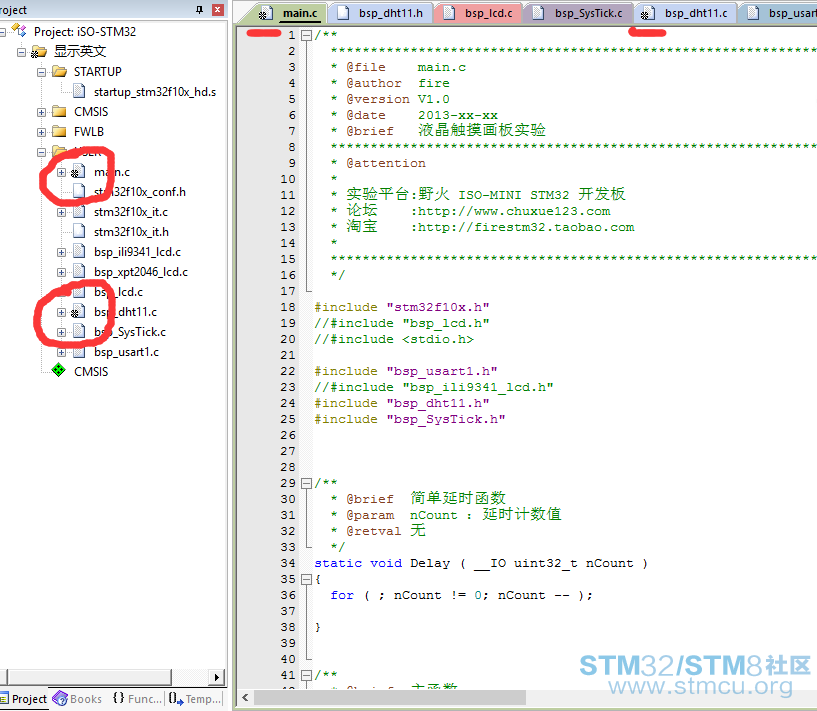Collapse the Project: iSO-STM32 root node
Viewport: 817px width, 711px height.
point(2,32)
